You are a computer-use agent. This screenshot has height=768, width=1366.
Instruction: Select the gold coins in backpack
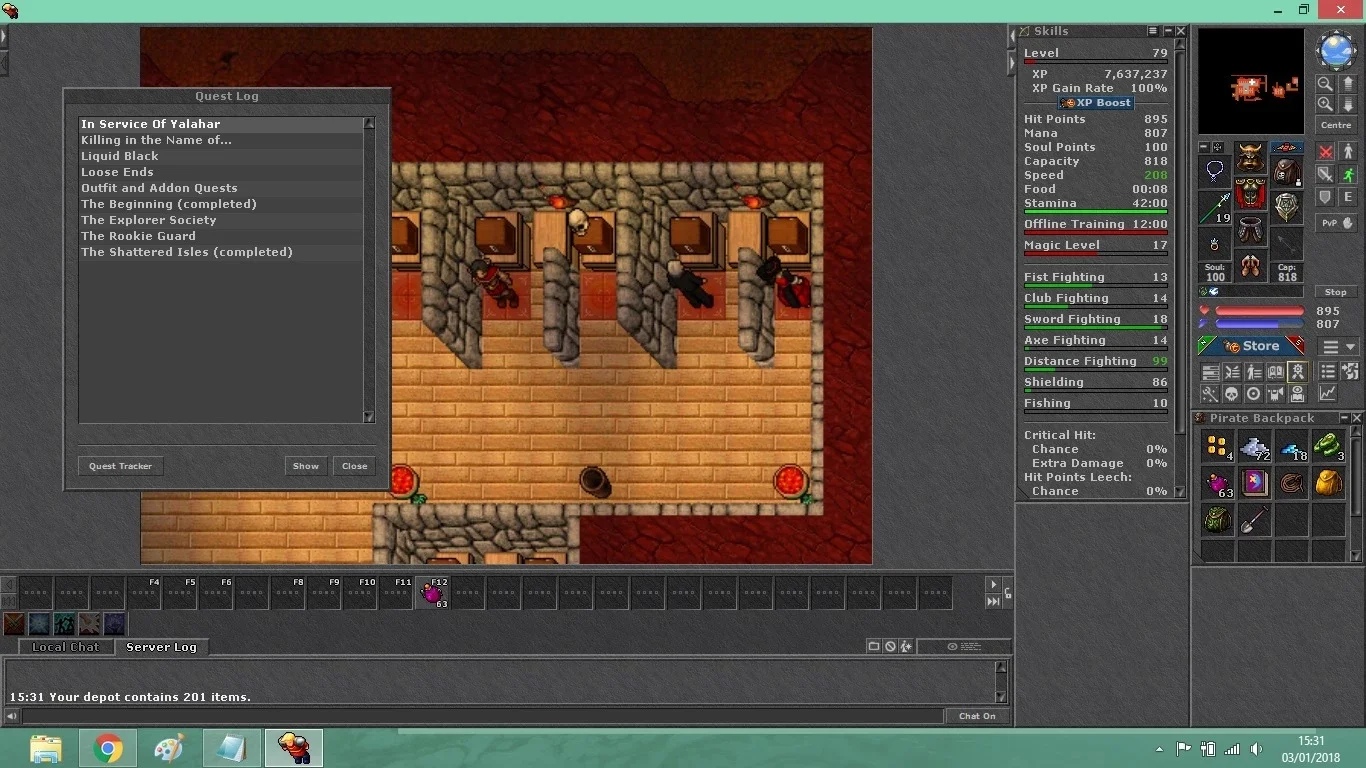1217,446
